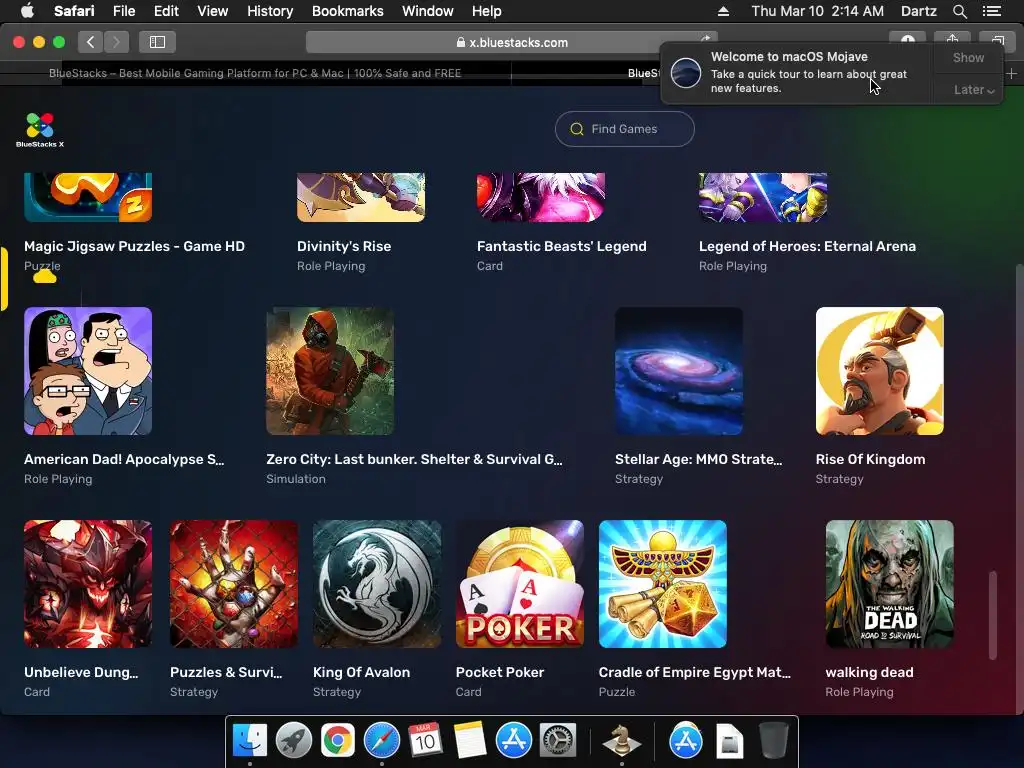The width and height of the screenshot is (1024, 768).
Task: Click the Stellar Age: MMO Strategy title
Action: tap(698, 459)
